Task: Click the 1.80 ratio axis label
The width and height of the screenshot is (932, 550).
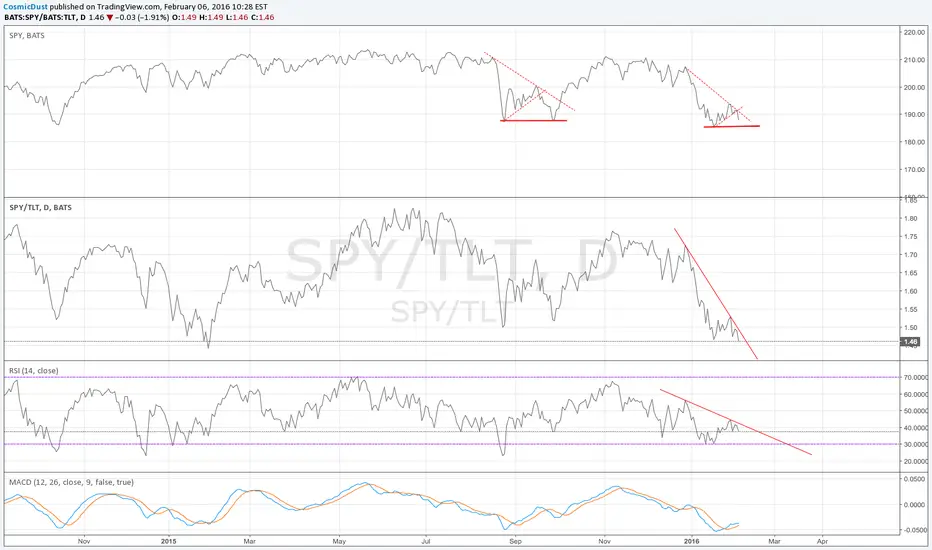Action: [911, 219]
